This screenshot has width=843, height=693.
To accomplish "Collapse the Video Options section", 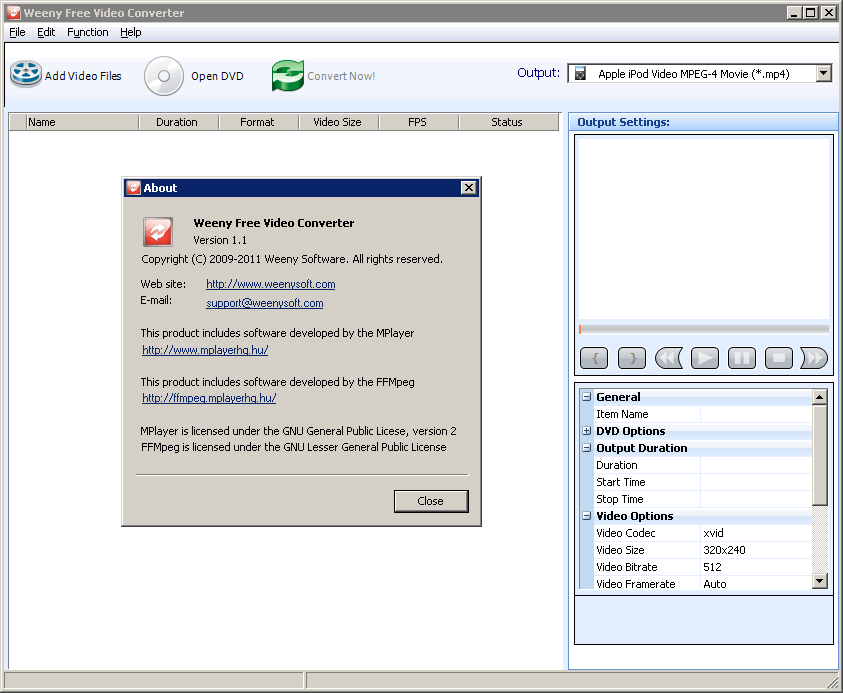I will coord(585,516).
